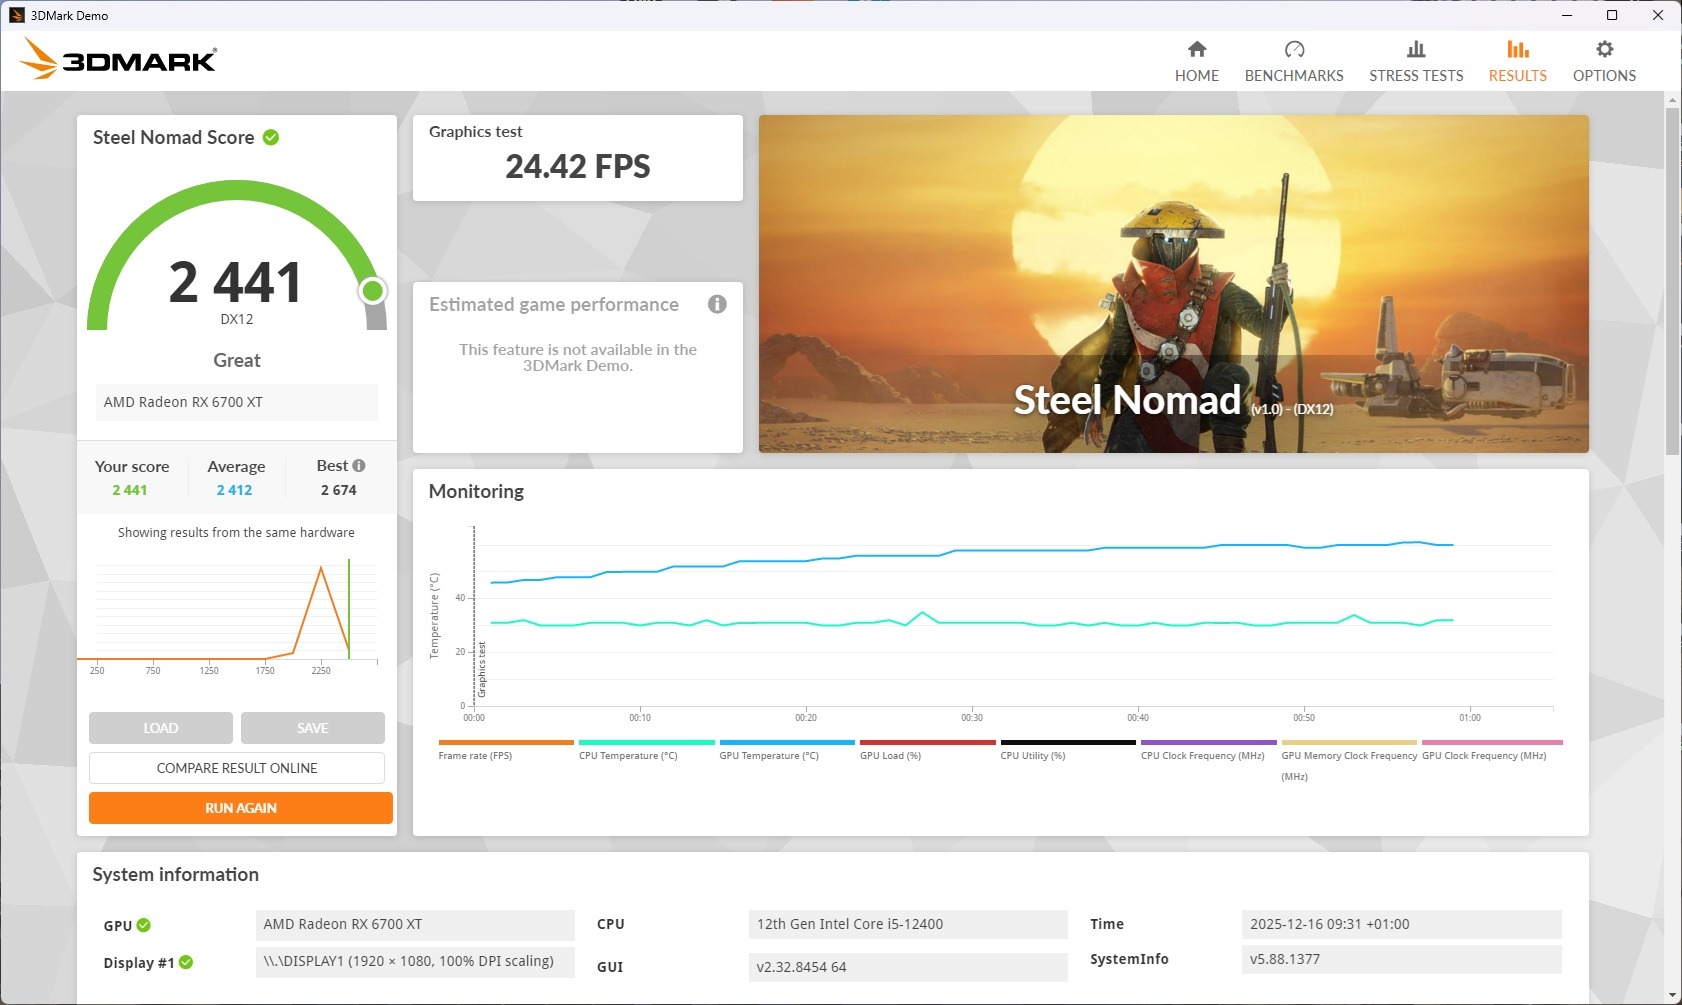Click the Average score value 2 412

(x=235, y=490)
